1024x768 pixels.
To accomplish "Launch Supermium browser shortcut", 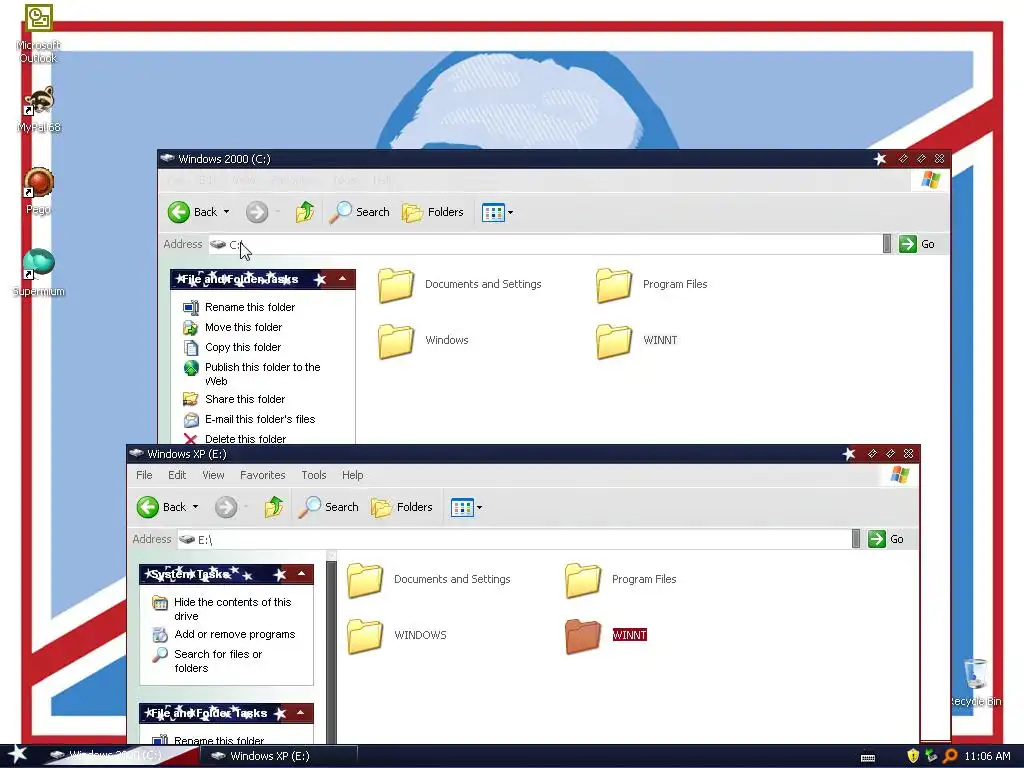I will (x=39, y=273).
